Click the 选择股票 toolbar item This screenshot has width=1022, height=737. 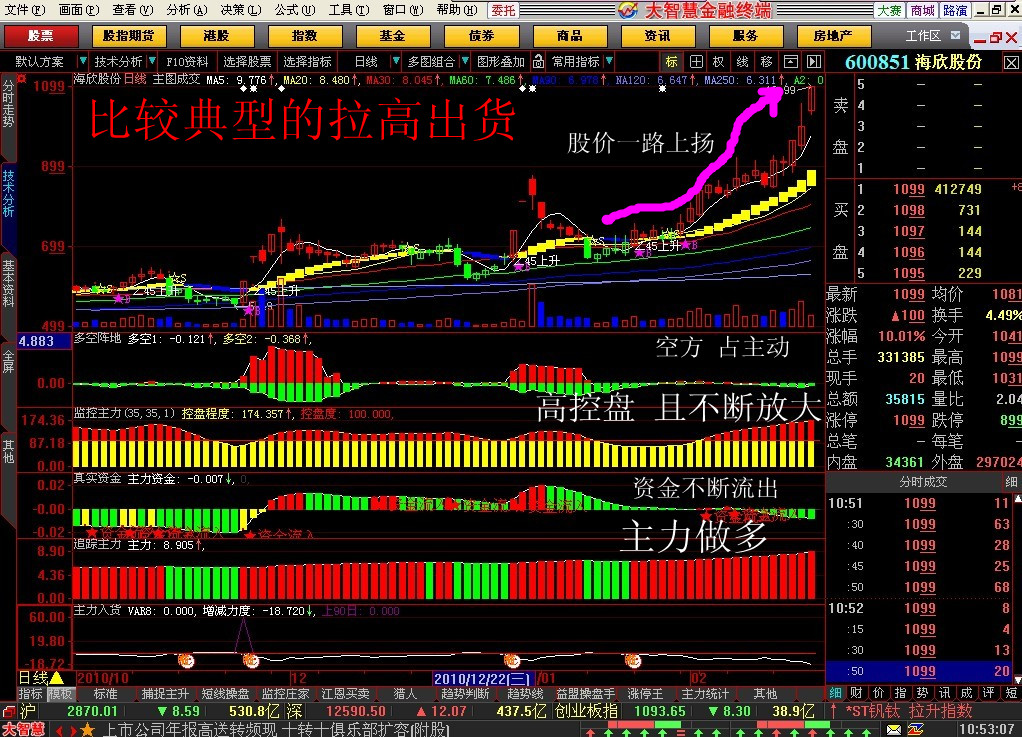pyautogui.click(x=247, y=62)
